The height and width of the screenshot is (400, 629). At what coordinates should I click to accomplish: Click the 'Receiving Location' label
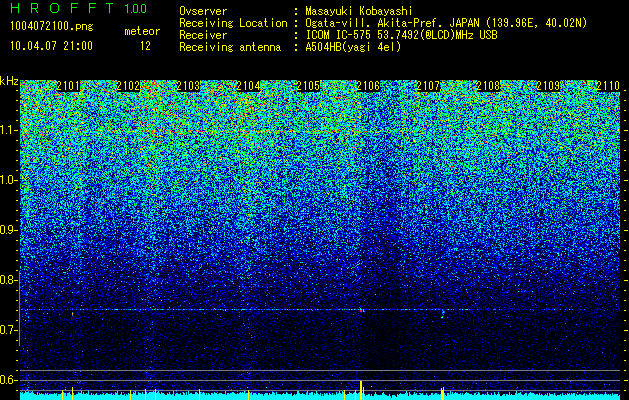coord(233,23)
